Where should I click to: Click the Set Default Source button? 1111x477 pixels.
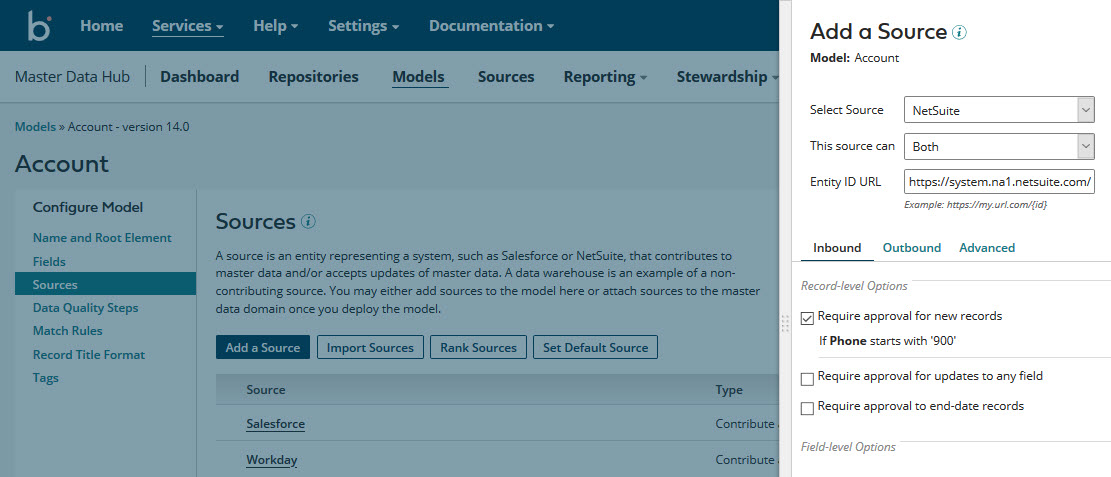pyautogui.click(x=595, y=347)
